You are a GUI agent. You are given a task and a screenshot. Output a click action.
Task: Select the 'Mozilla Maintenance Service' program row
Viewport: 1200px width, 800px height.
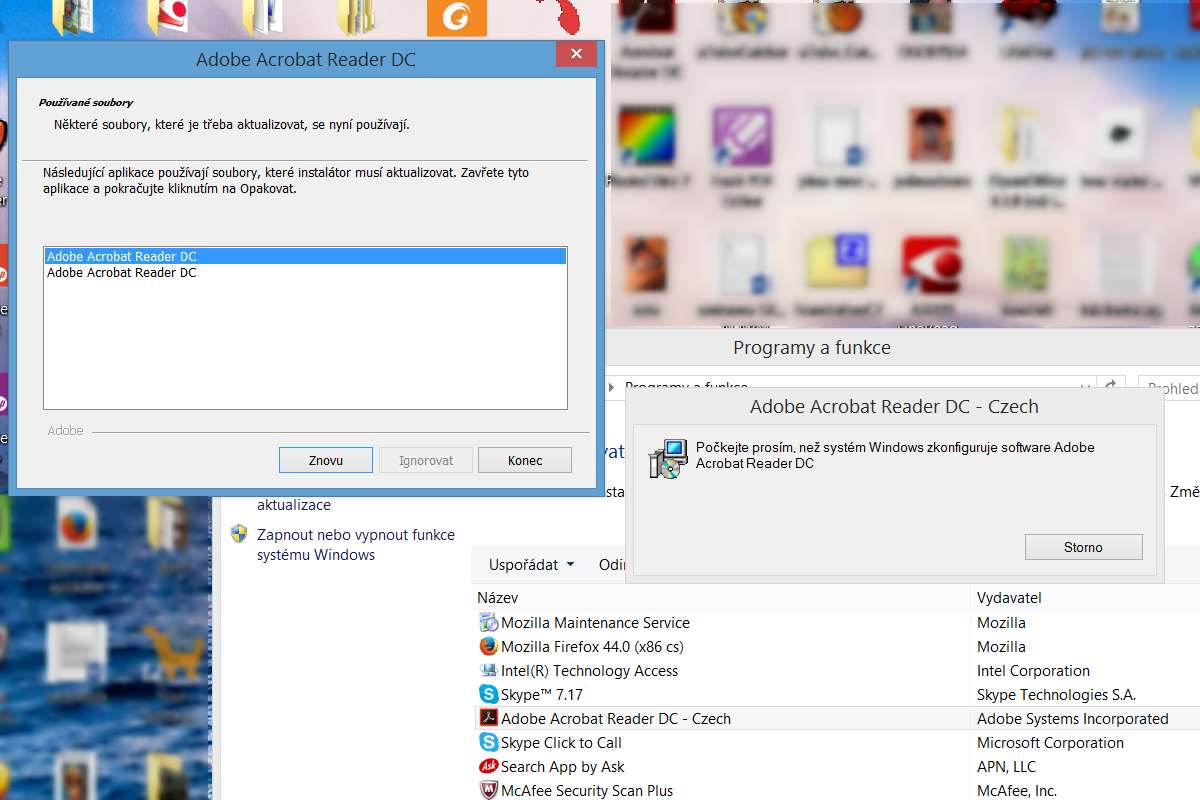coord(836,623)
